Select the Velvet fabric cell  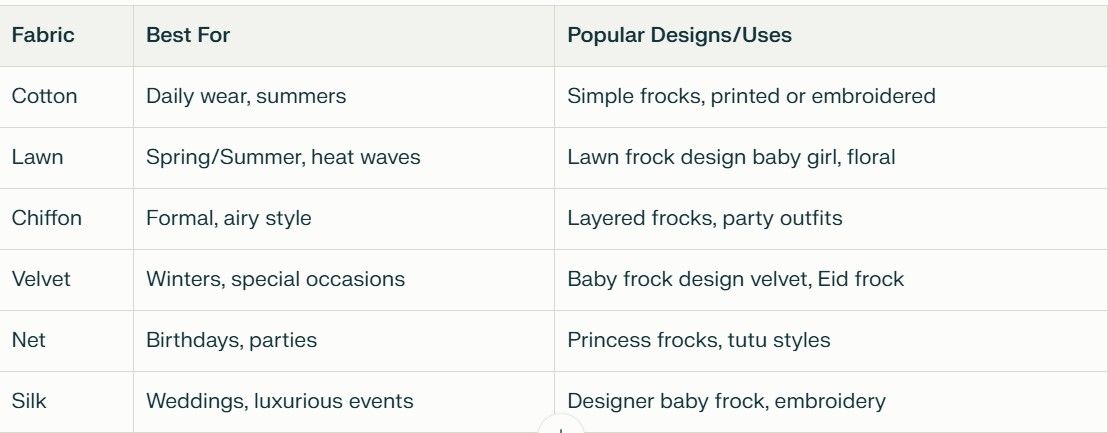click(x=41, y=280)
